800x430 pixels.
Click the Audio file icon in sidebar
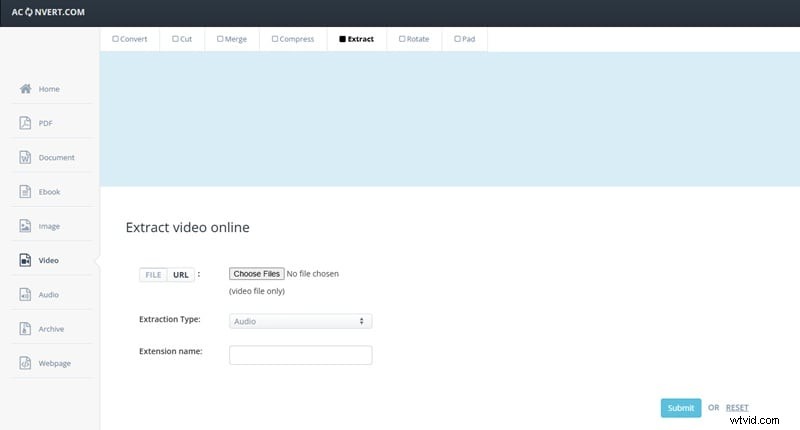(x=25, y=295)
